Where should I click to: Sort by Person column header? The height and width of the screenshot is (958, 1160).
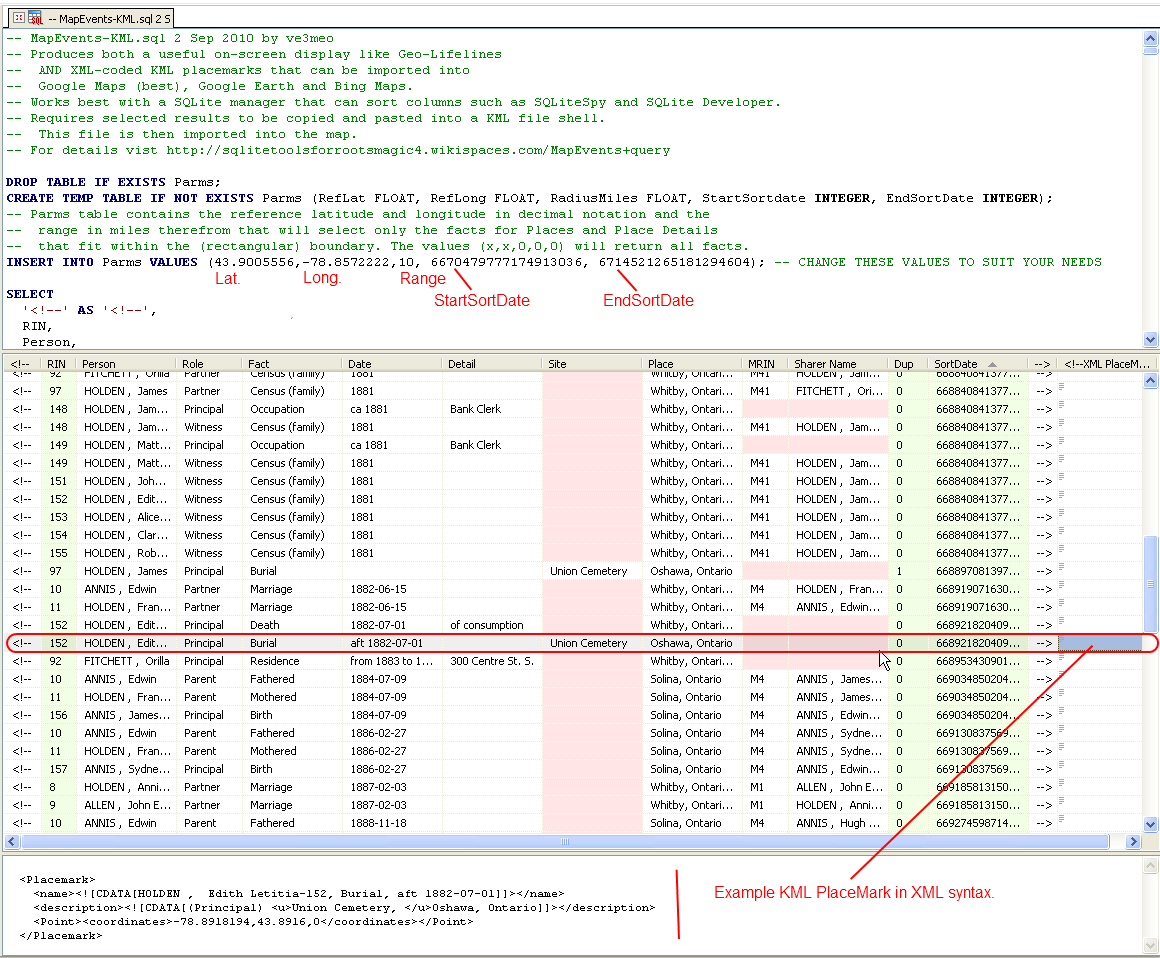coord(126,364)
